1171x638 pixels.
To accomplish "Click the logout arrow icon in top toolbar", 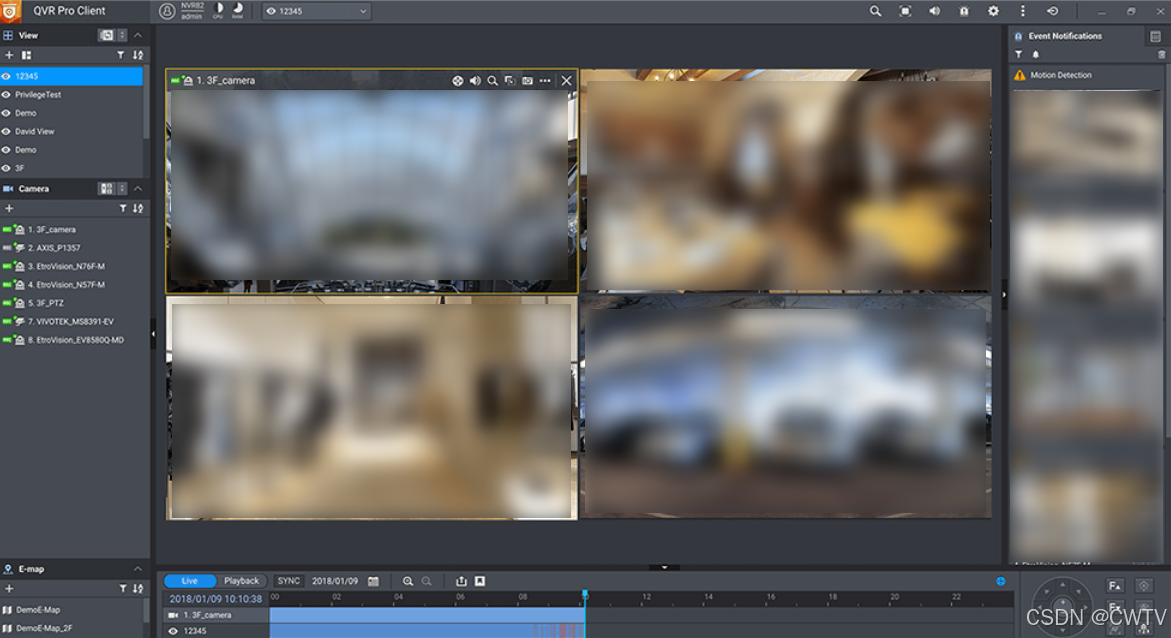I will coord(1052,11).
